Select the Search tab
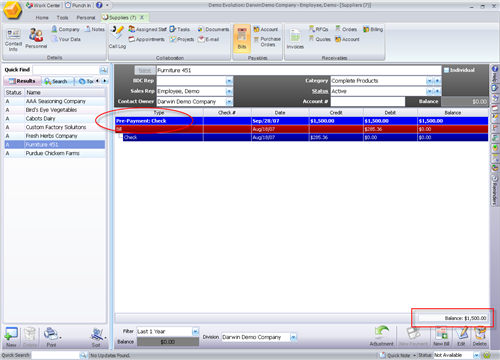The width and height of the screenshot is (500, 360). click(x=57, y=81)
